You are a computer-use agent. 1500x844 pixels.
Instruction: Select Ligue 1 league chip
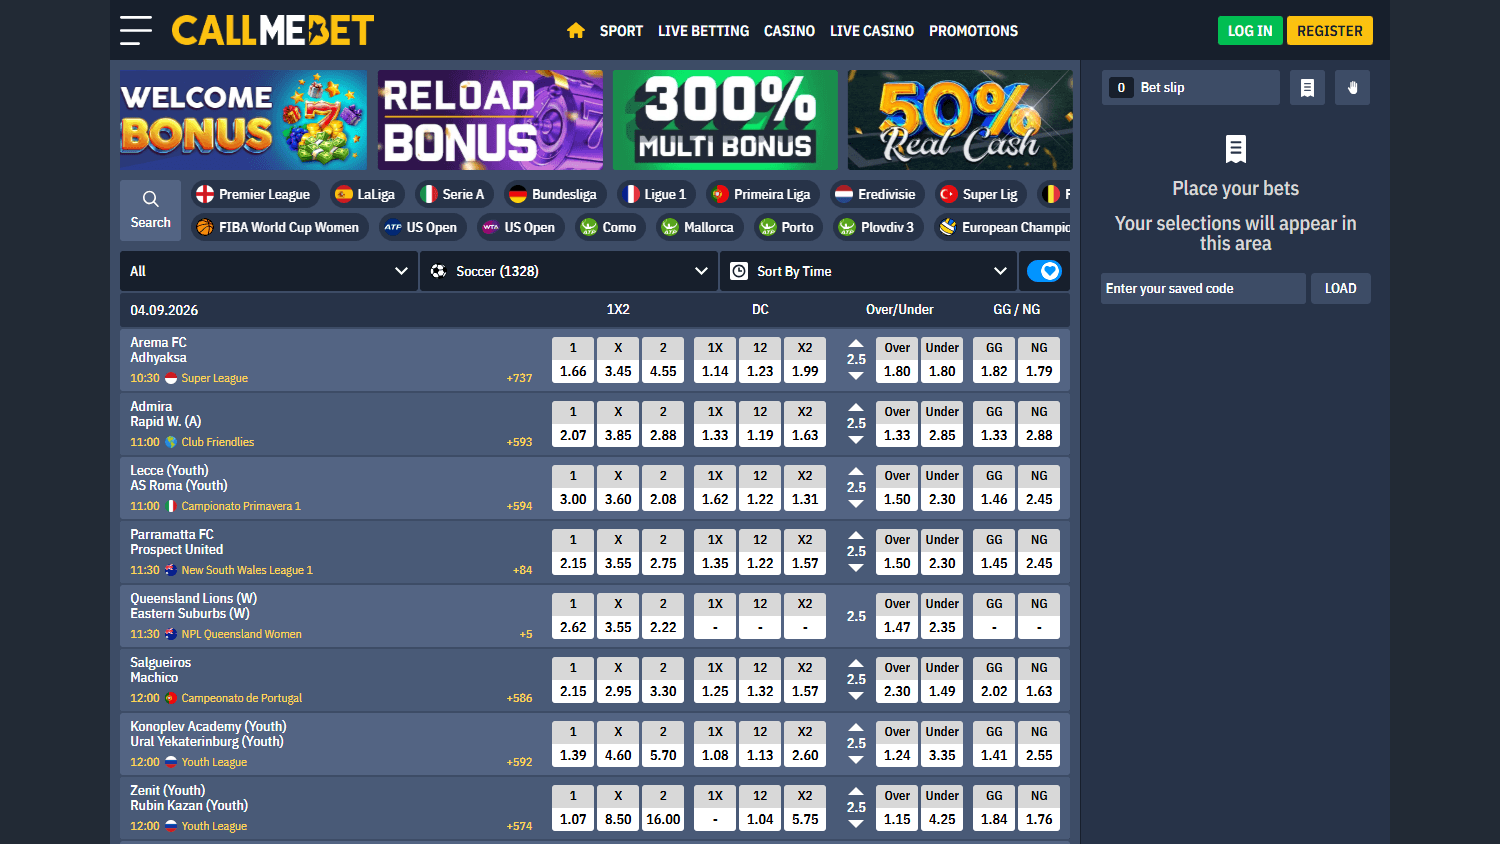[656, 194]
